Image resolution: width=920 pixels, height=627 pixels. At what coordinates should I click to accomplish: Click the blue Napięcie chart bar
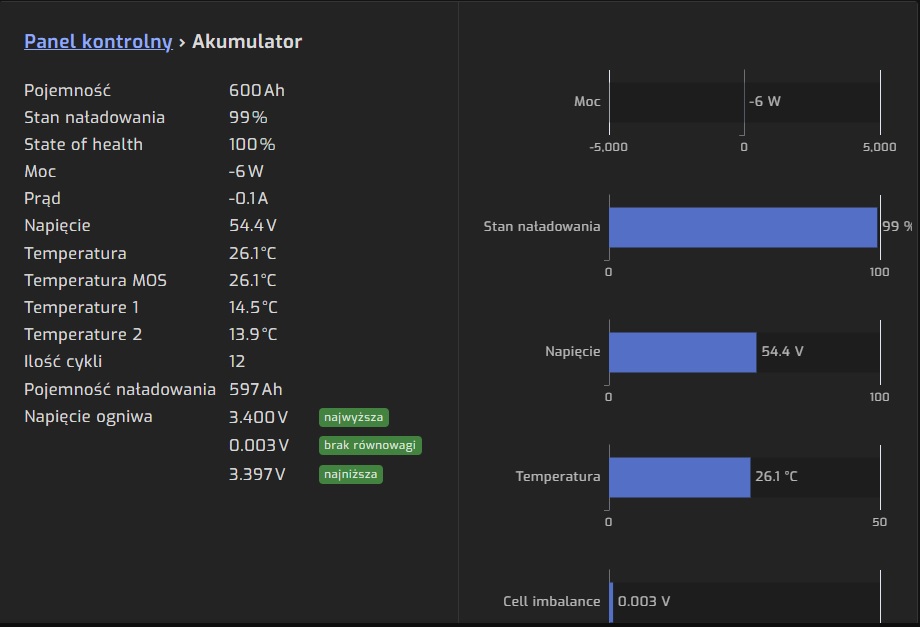tap(682, 352)
